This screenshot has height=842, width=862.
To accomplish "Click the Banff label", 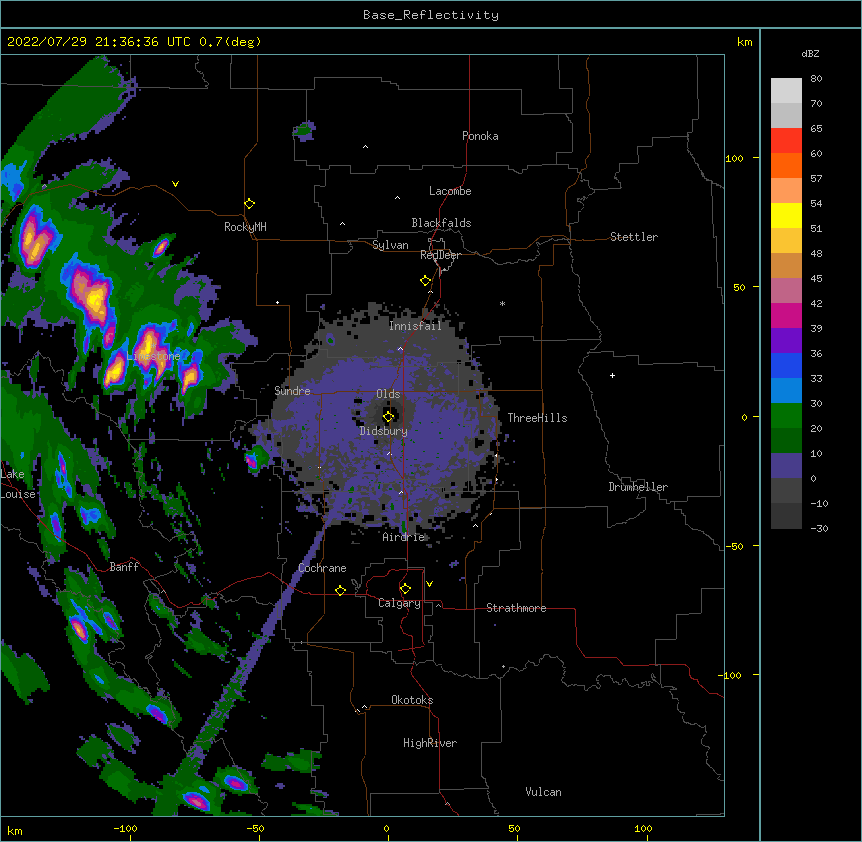I will pyautogui.click(x=124, y=567).
